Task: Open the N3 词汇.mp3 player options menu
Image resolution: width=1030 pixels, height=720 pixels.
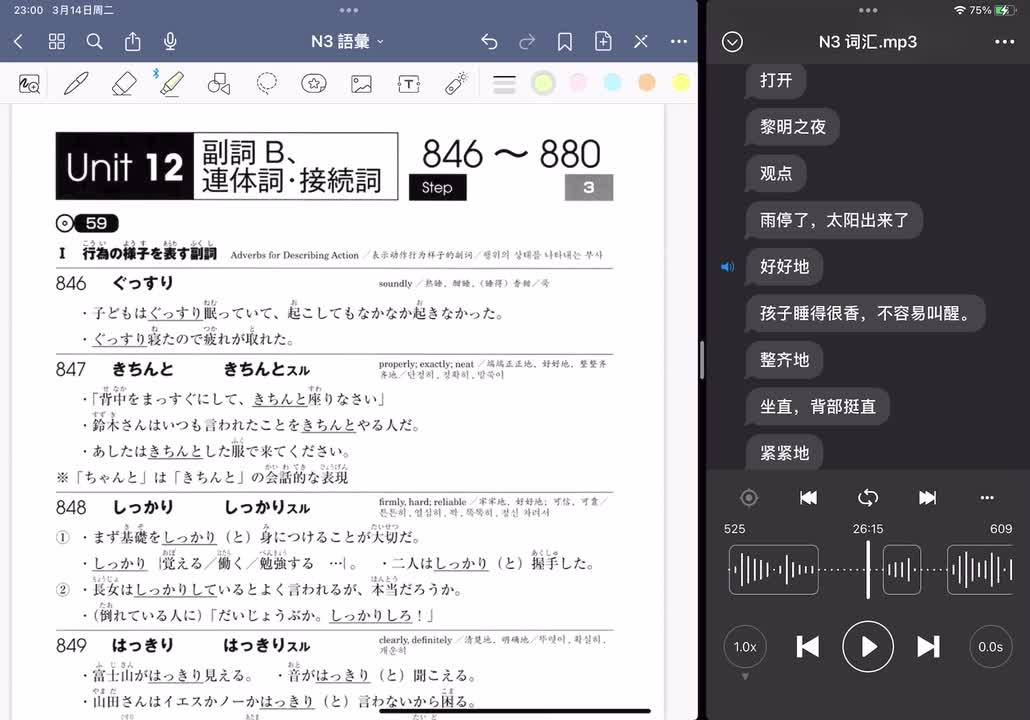Action: pos(1004,42)
